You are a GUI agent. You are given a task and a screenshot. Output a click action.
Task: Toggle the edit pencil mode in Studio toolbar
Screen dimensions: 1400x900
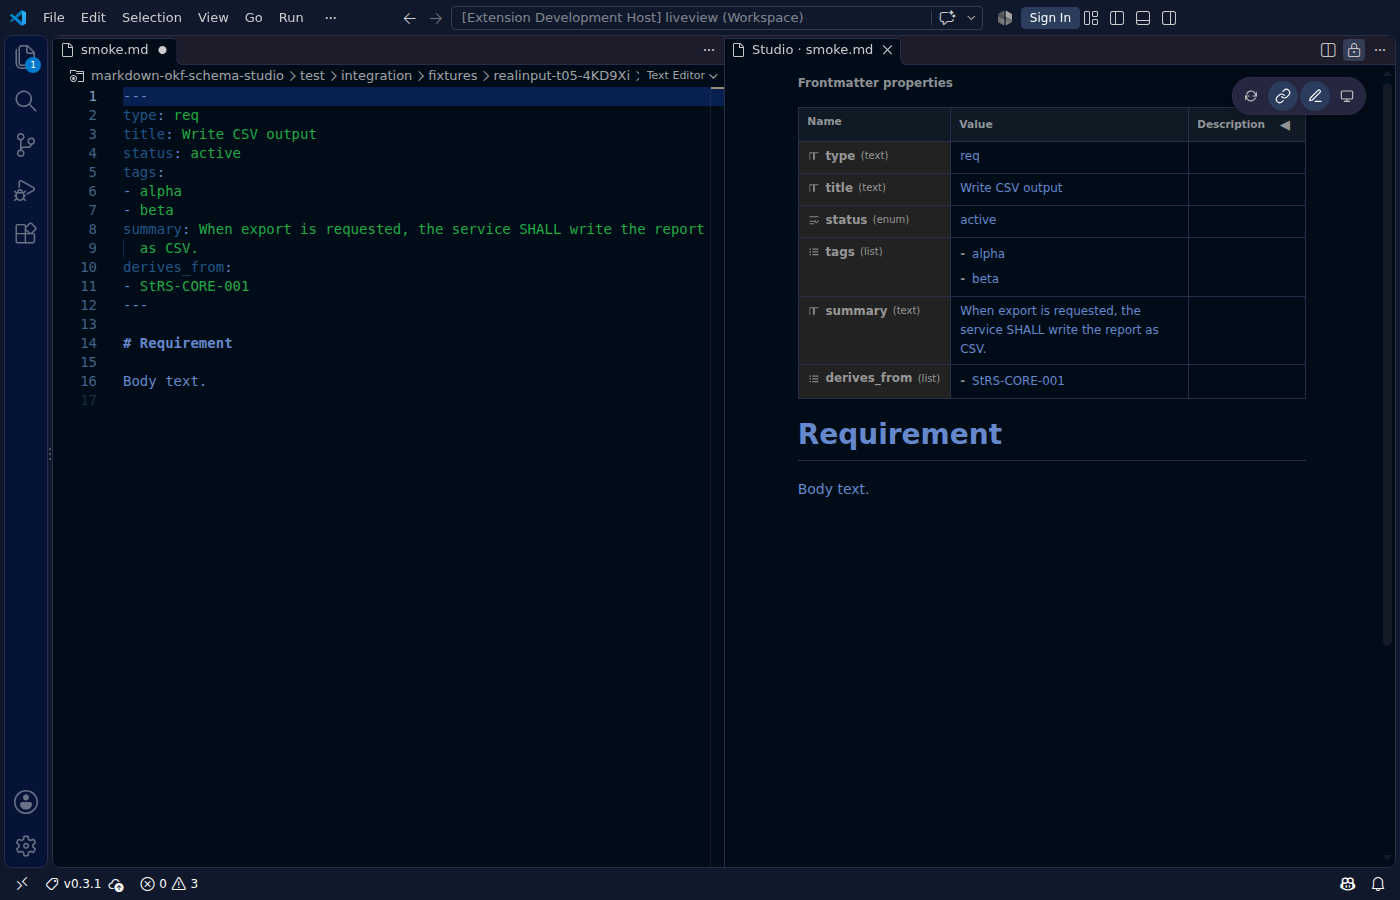[1315, 96]
